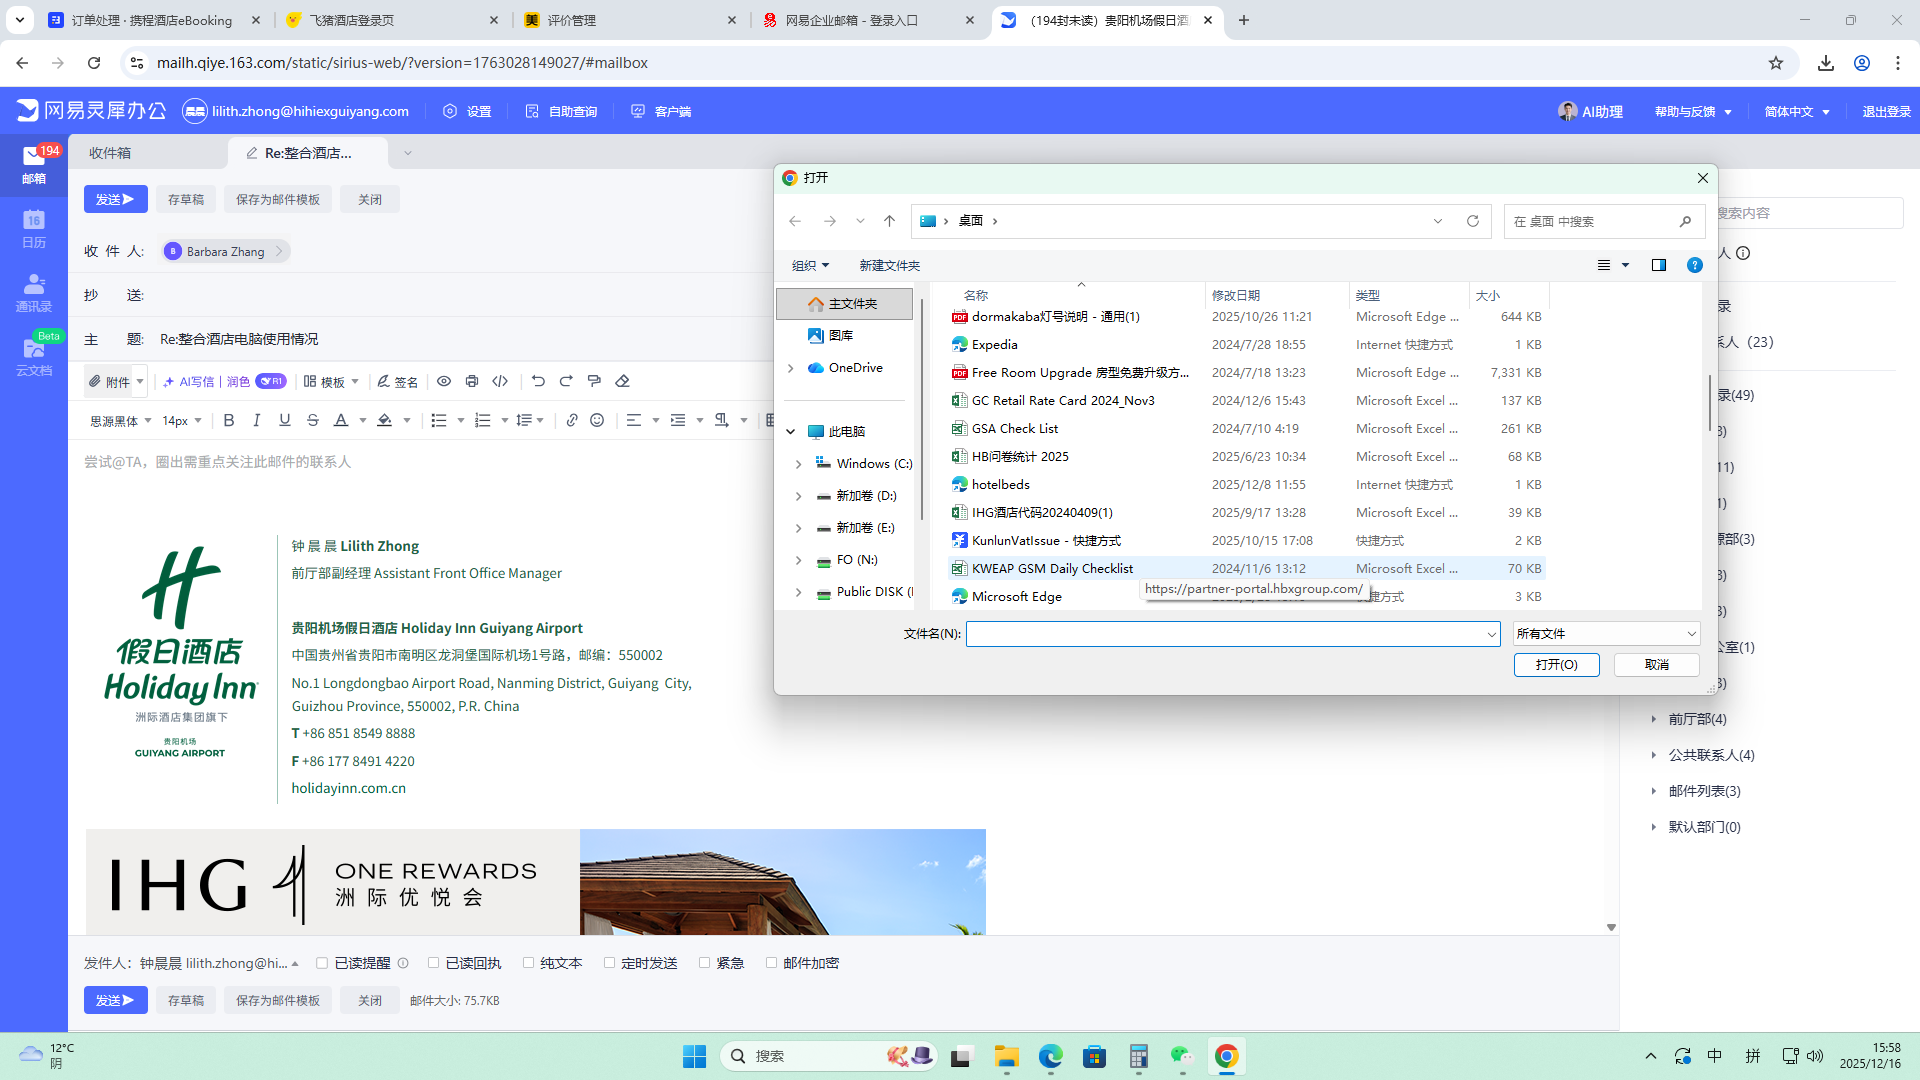Screen dimensions: 1920x1080
Task: Click the 打开(O) button
Action: (1556, 665)
